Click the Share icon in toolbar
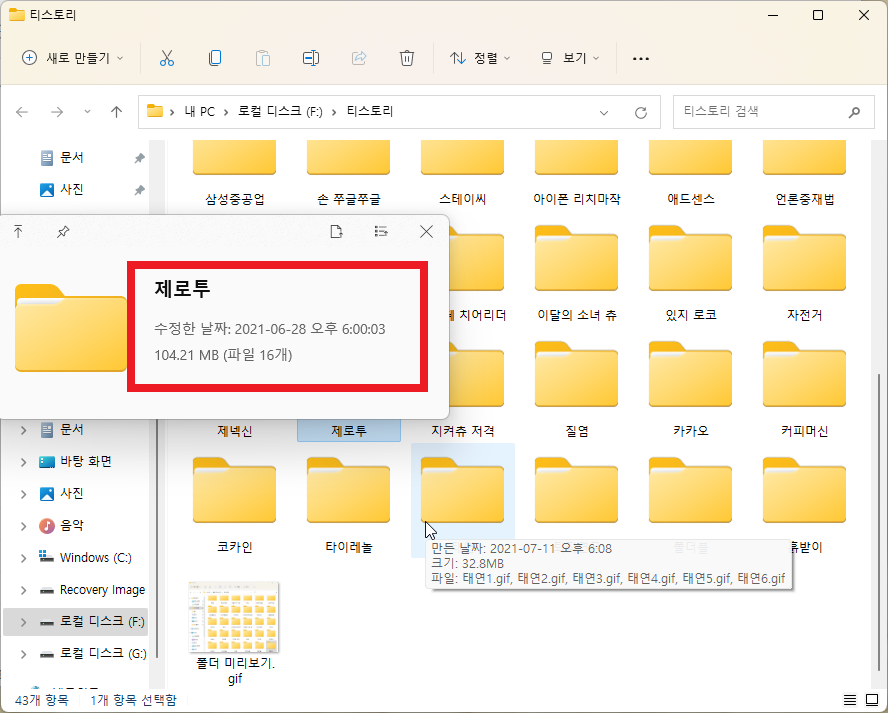 (x=359, y=58)
